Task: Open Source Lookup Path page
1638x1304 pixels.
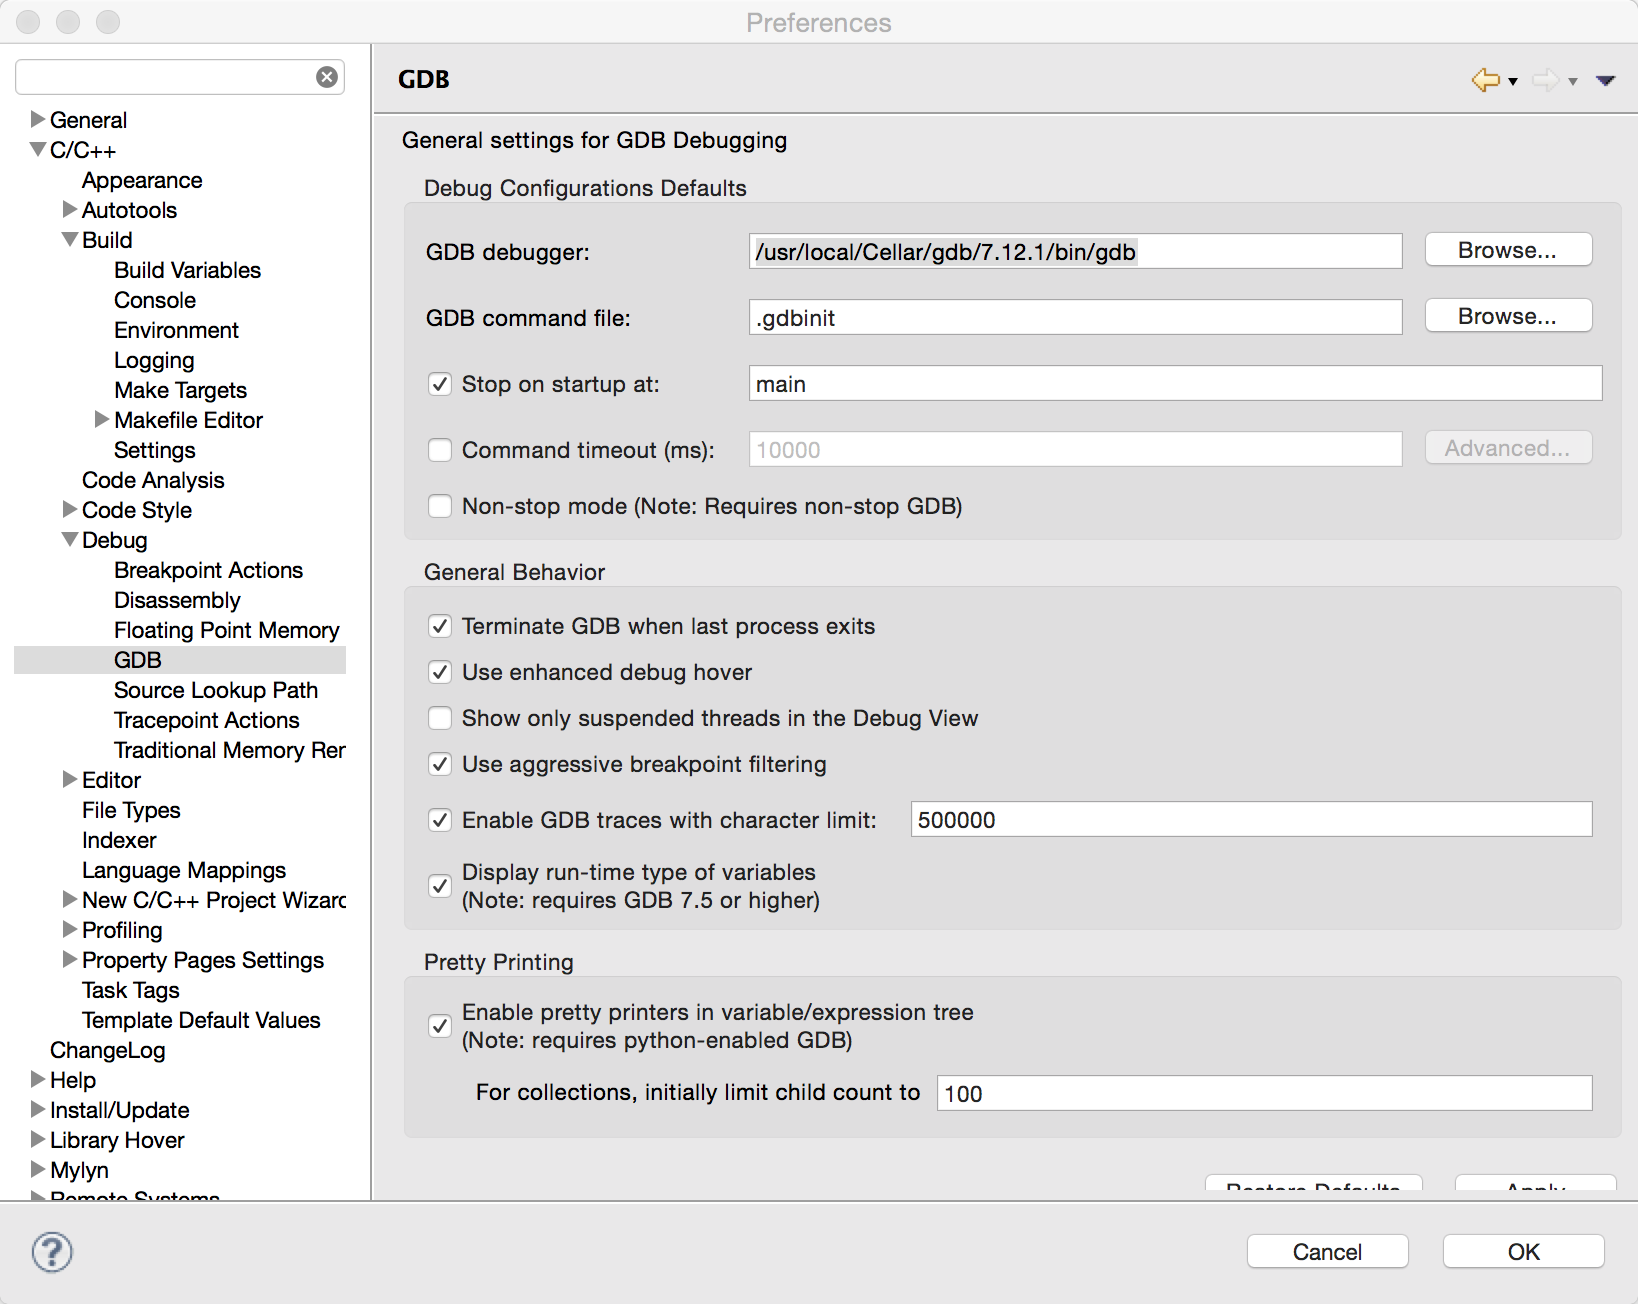Action: (216, 690)
